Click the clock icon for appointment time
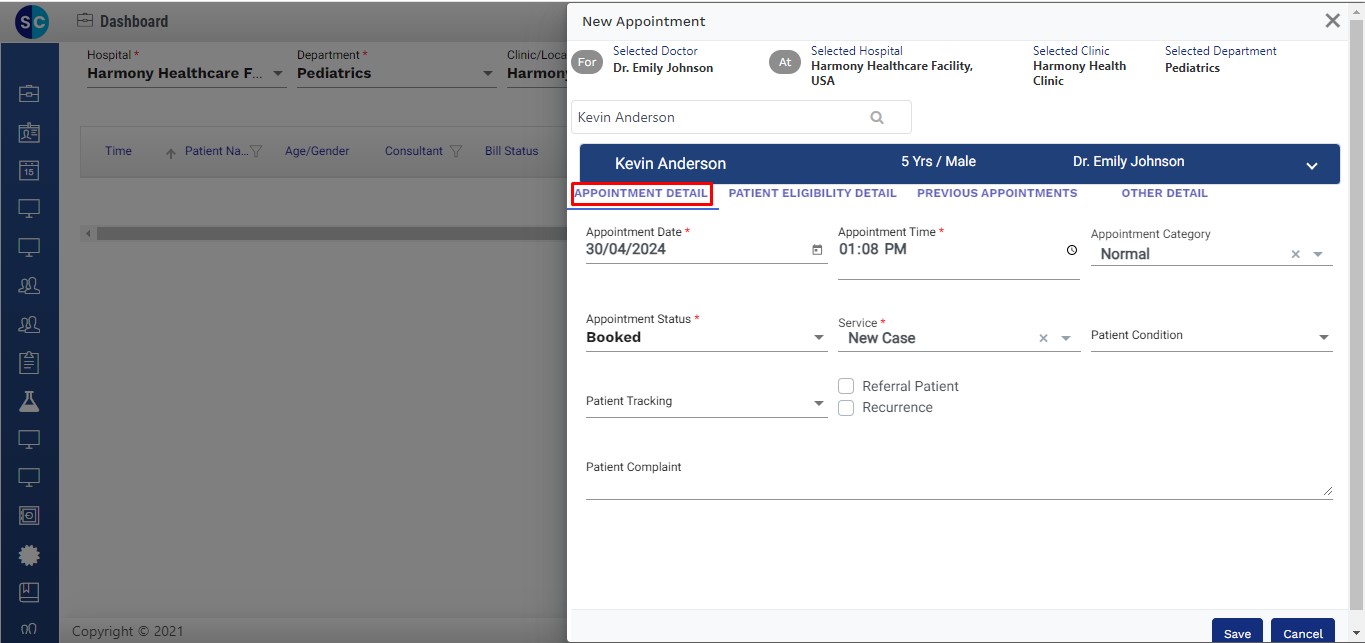 pyautogui.click(x=1072, y=250)
